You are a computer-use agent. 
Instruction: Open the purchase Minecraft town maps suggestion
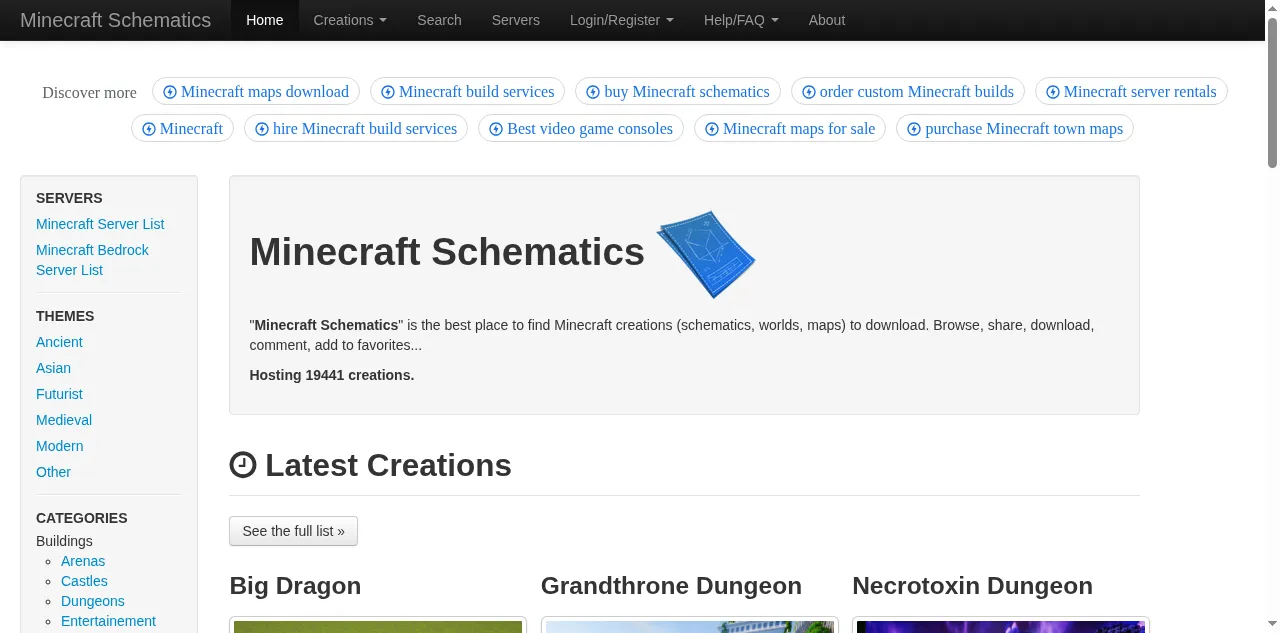pos(1015,129)
